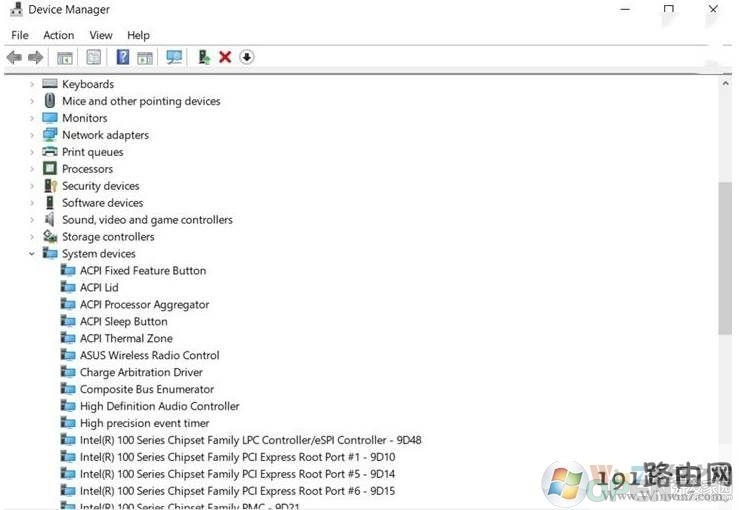
Task: Expand the Storage controllers node
Action: click(32, 237)
